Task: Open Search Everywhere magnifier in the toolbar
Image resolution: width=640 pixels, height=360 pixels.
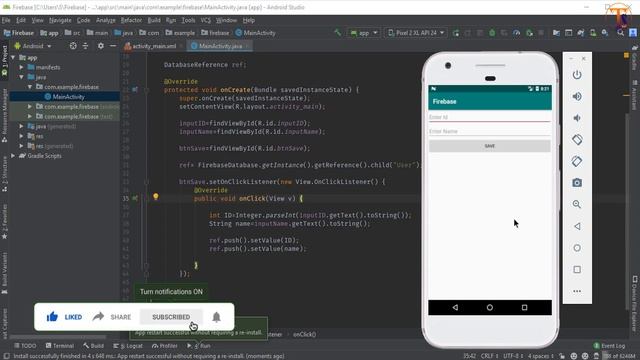Action: pyautogui.click(x=620, y=33)
